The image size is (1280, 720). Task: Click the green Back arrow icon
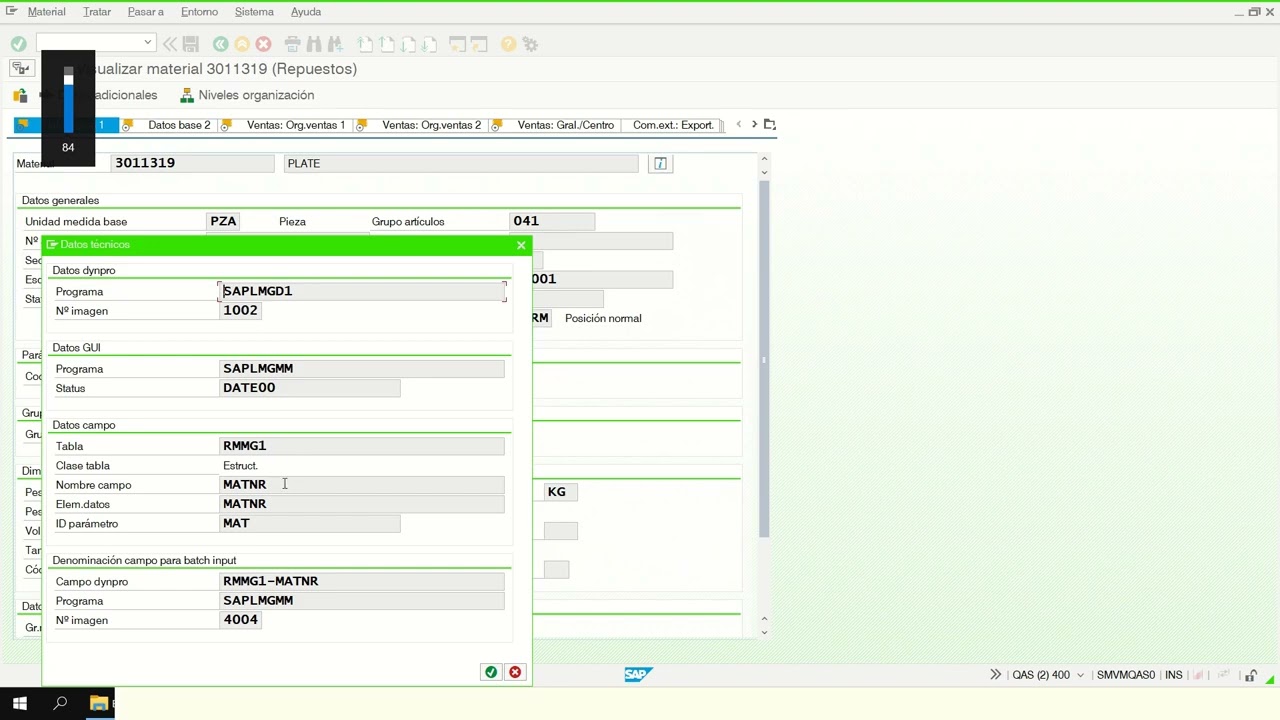click(x=220, y=44)
